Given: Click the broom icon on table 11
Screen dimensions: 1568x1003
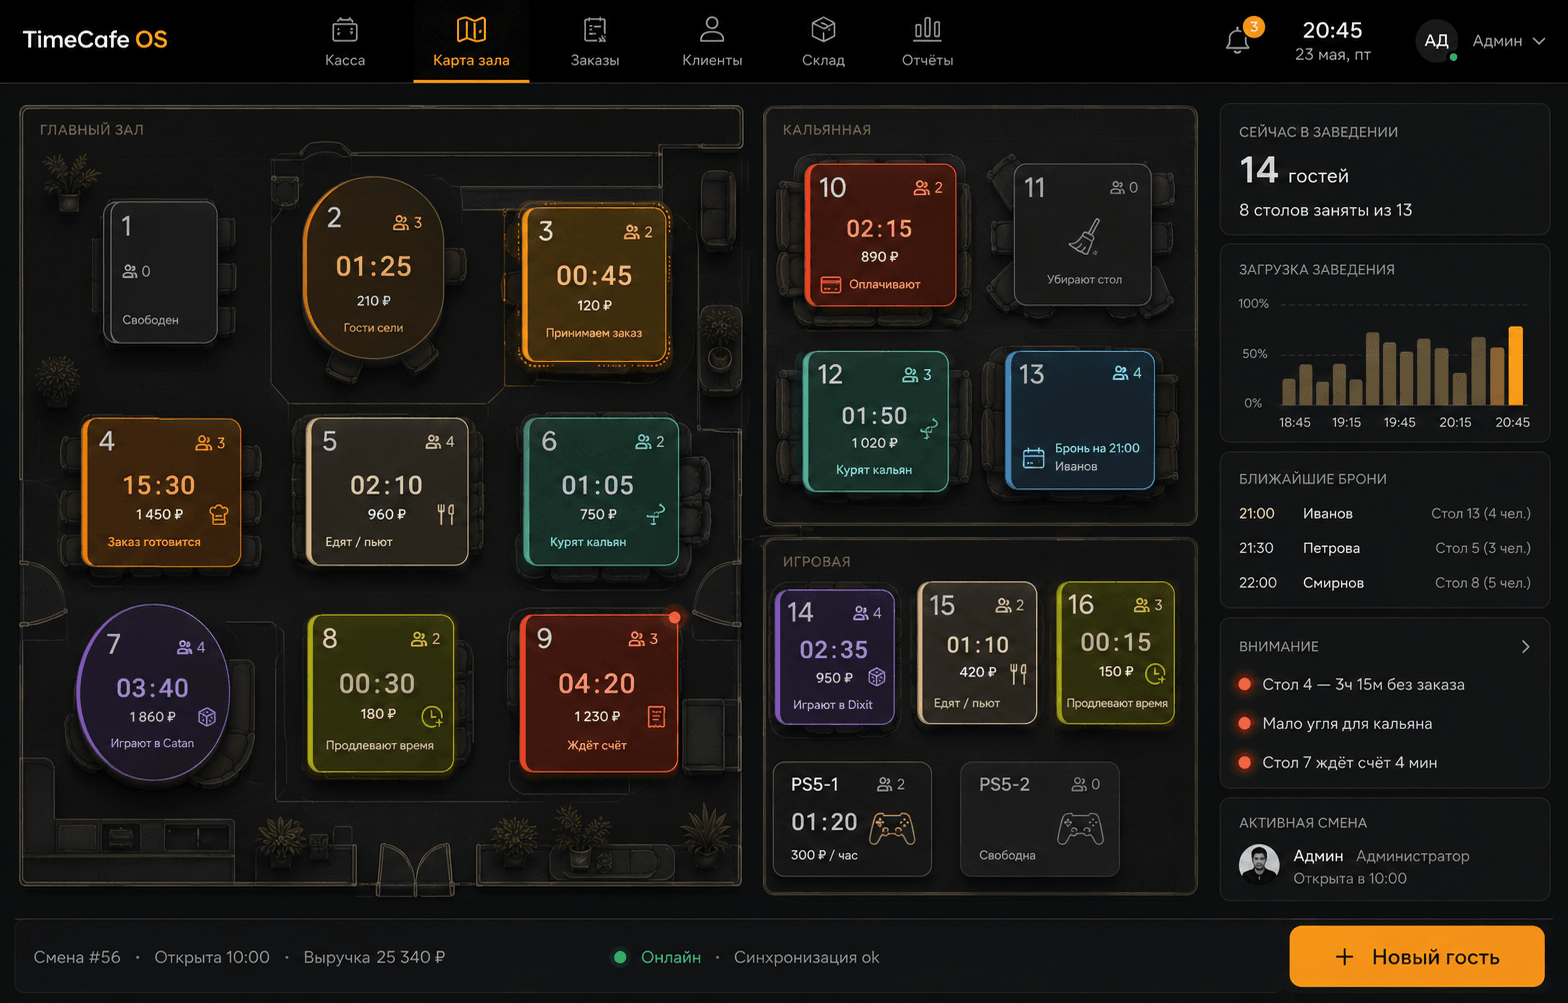Looking at the screenshot, I should point(1084,236).
